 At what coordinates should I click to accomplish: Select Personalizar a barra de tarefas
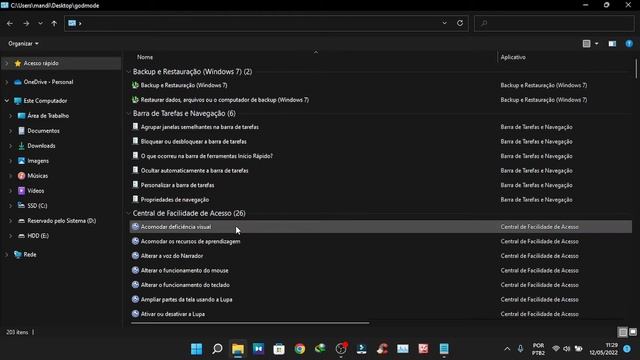pos(177,185)
